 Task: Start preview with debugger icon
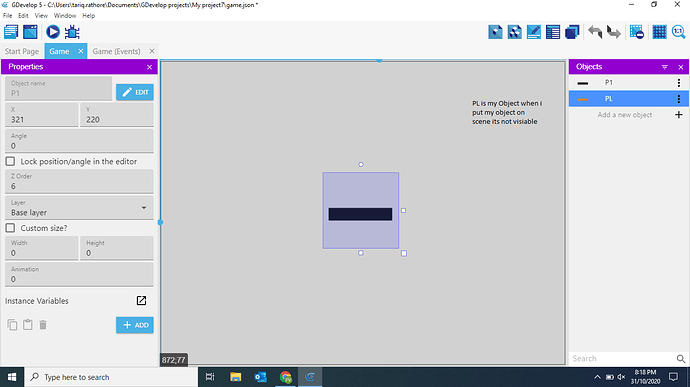(x=72, y=32)
